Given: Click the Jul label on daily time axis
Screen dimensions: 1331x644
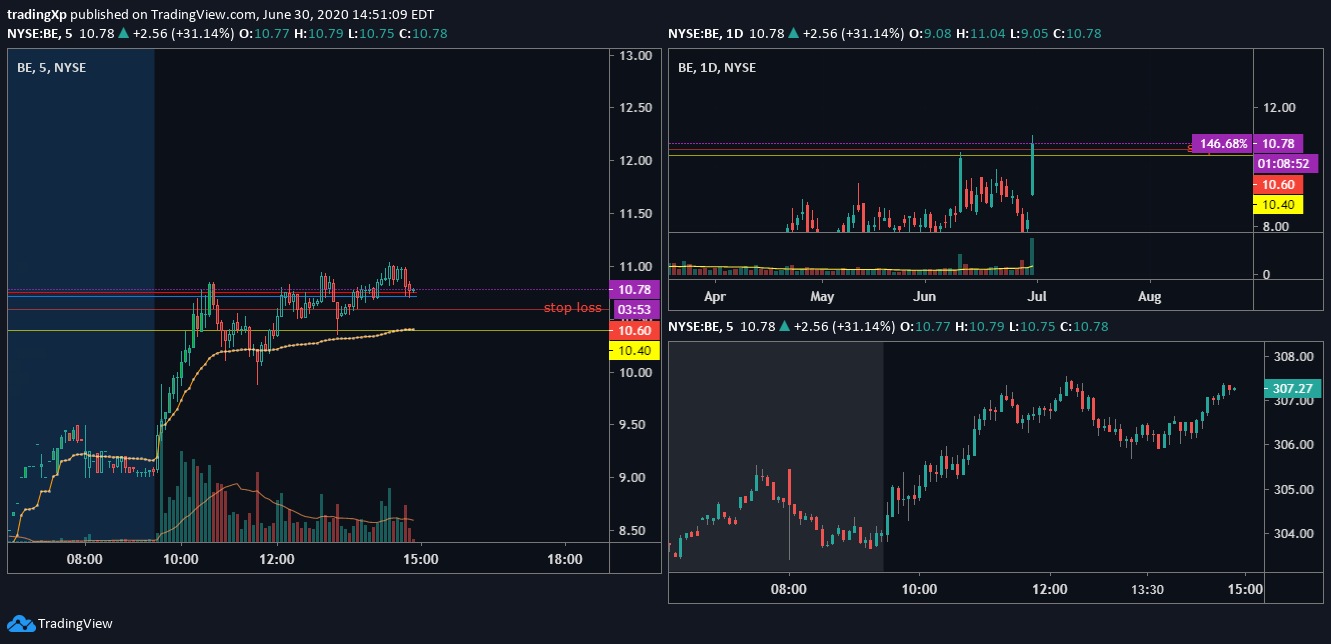Looking at the screenshot, I should pos(1037,296).
